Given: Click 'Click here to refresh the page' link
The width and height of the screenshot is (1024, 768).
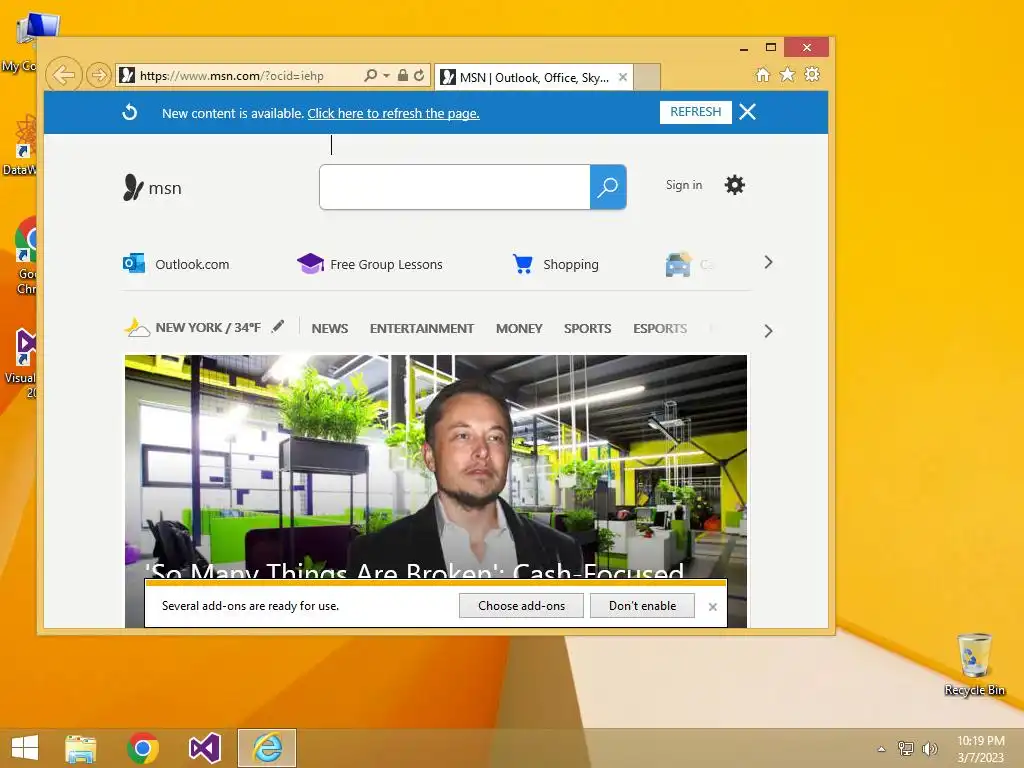Looking at the screenshot, I should (x=393, y=114).
